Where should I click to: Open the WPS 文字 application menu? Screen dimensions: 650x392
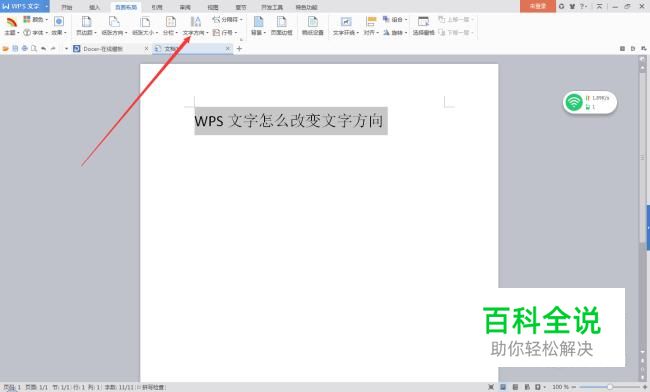tap(25, 6)
